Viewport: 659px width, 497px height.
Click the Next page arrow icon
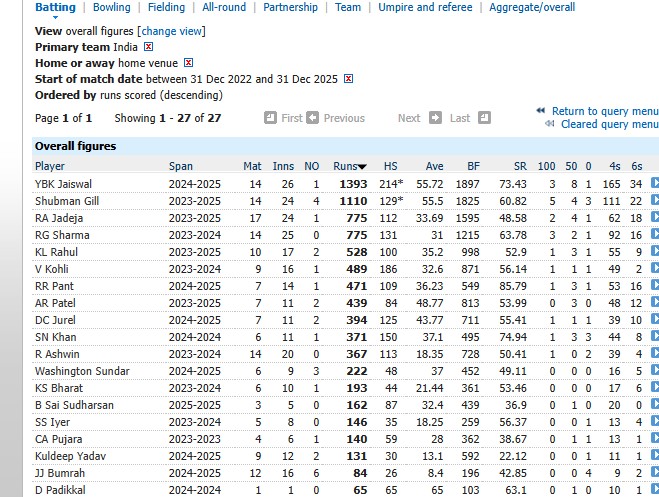(x=435, y=118)
